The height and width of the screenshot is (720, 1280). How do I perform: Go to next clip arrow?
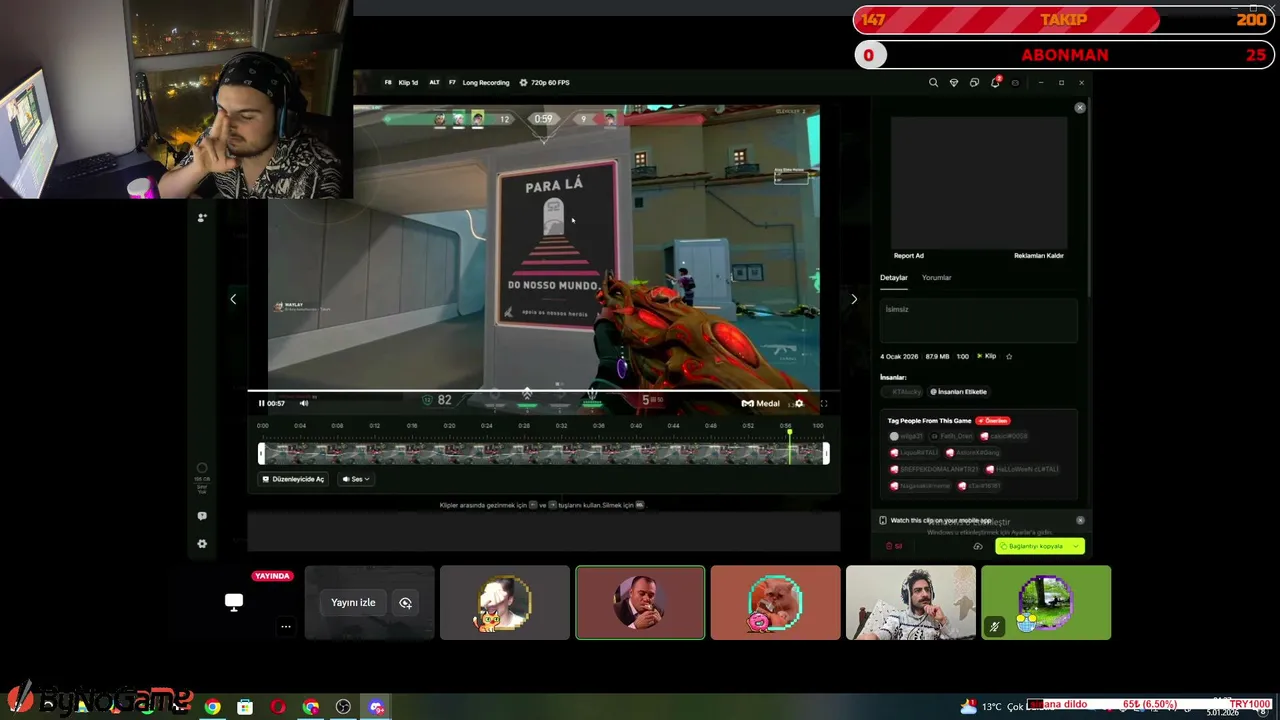854,299
